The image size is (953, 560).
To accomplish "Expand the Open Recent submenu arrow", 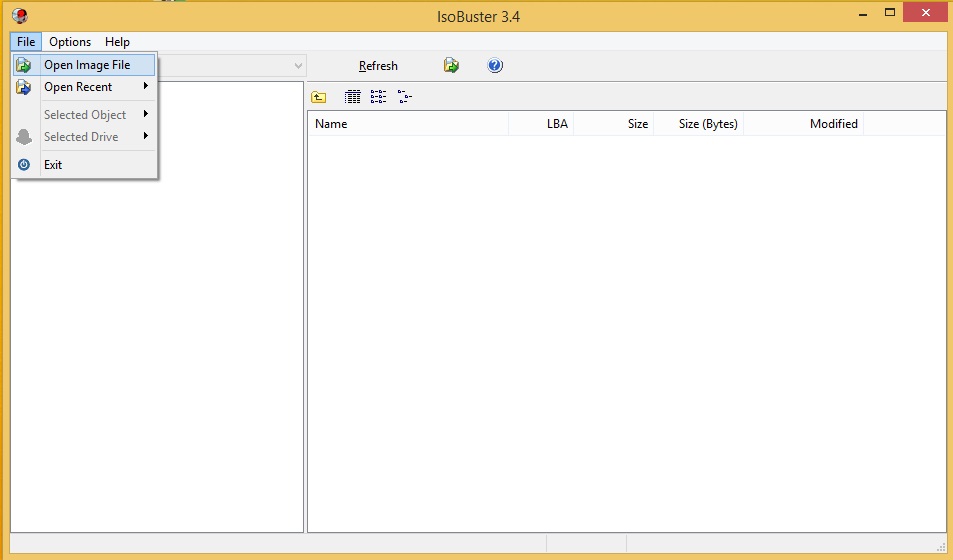I will click(146, 86).
